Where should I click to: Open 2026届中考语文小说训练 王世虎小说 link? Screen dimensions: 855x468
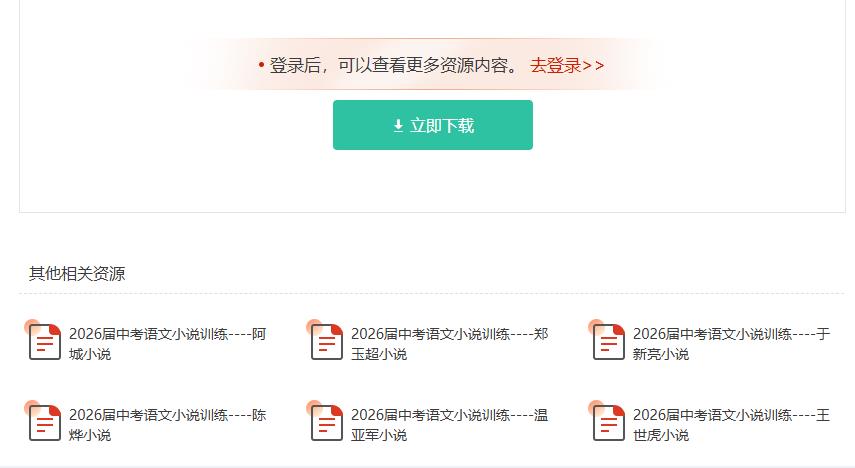coord(731,424)
